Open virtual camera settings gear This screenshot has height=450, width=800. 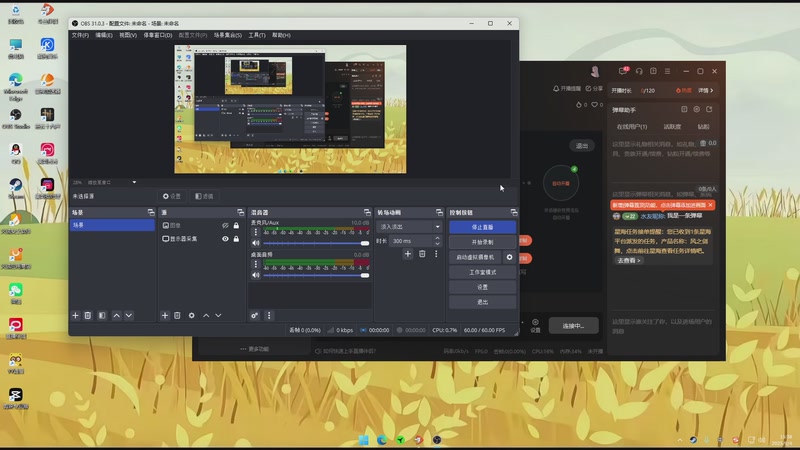(509, 257)
